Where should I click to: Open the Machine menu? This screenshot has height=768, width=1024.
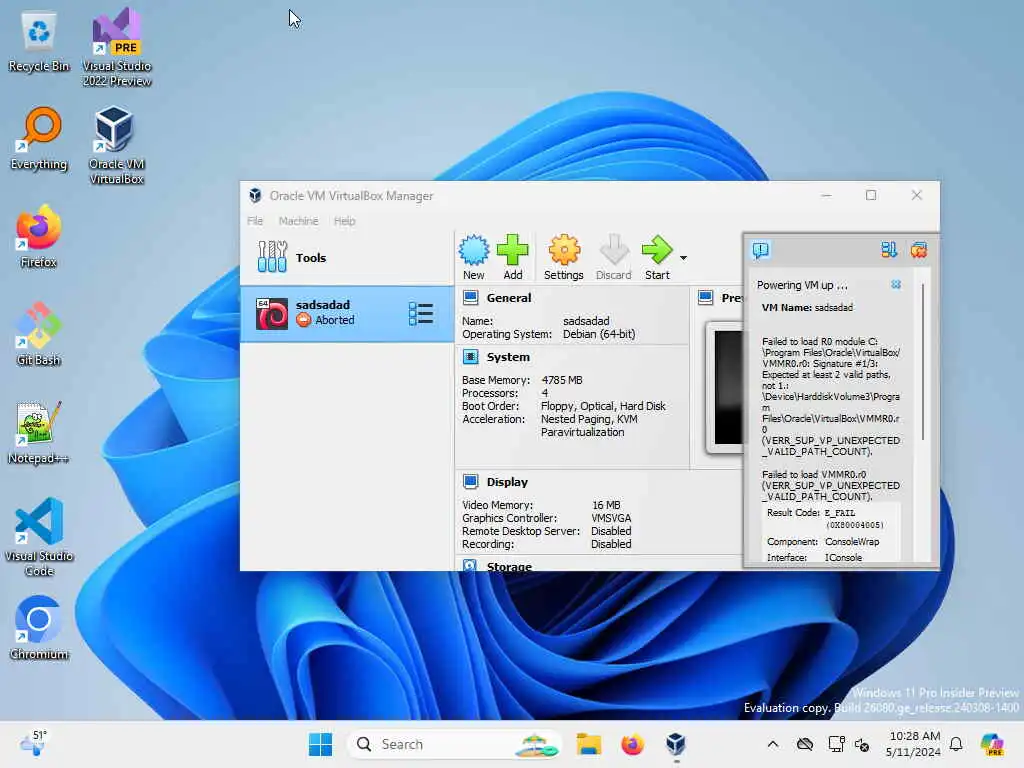point(298,221)
